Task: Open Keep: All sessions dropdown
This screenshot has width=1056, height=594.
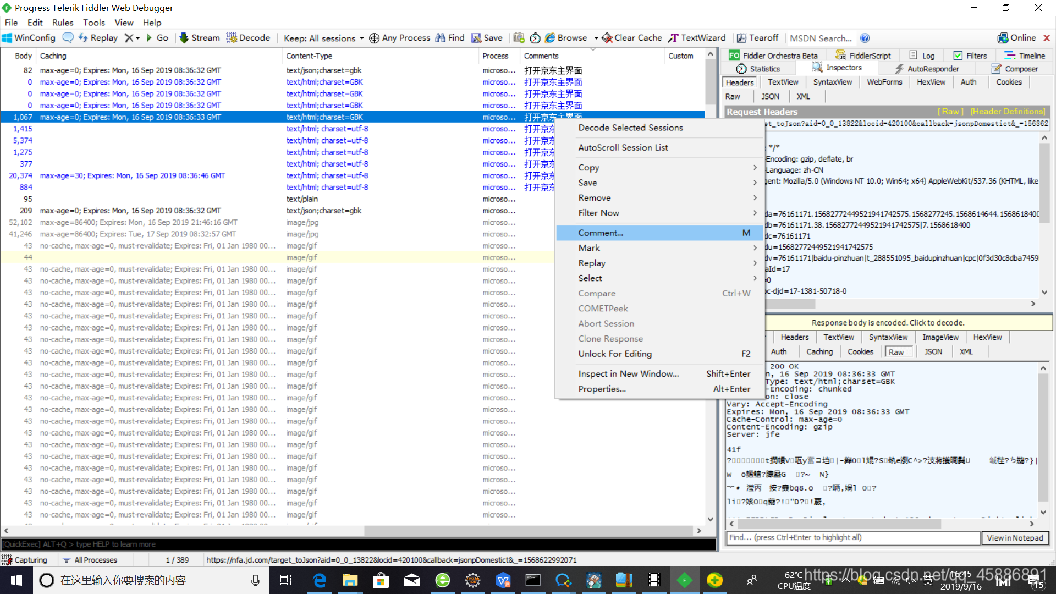Action: [323, 38]
